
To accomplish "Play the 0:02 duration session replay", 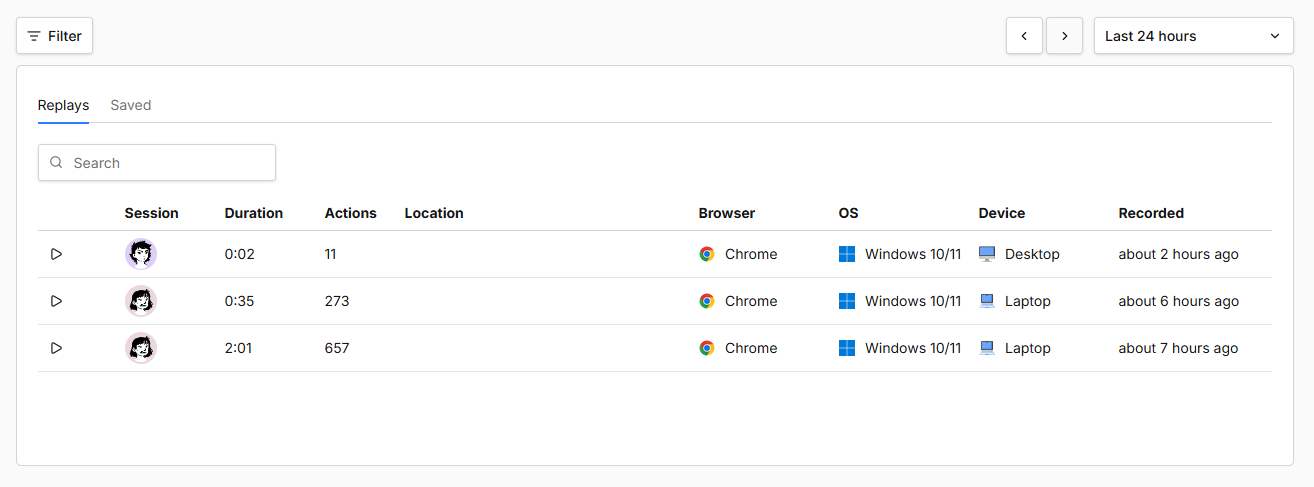I will 56,254.
